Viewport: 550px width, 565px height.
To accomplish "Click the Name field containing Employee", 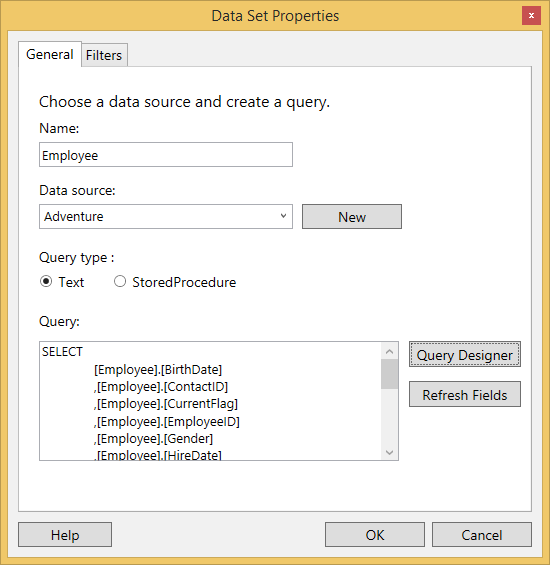I will pos(166,155).
